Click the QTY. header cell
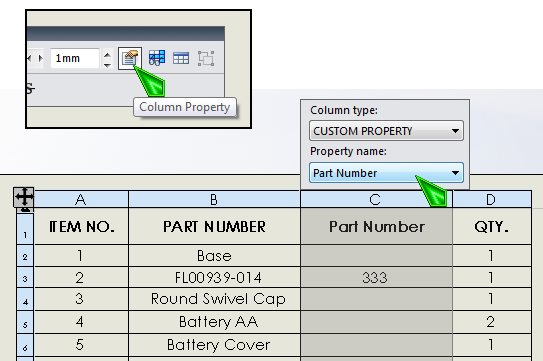This screenshot has height=361, width=543. tap(492, 227)
